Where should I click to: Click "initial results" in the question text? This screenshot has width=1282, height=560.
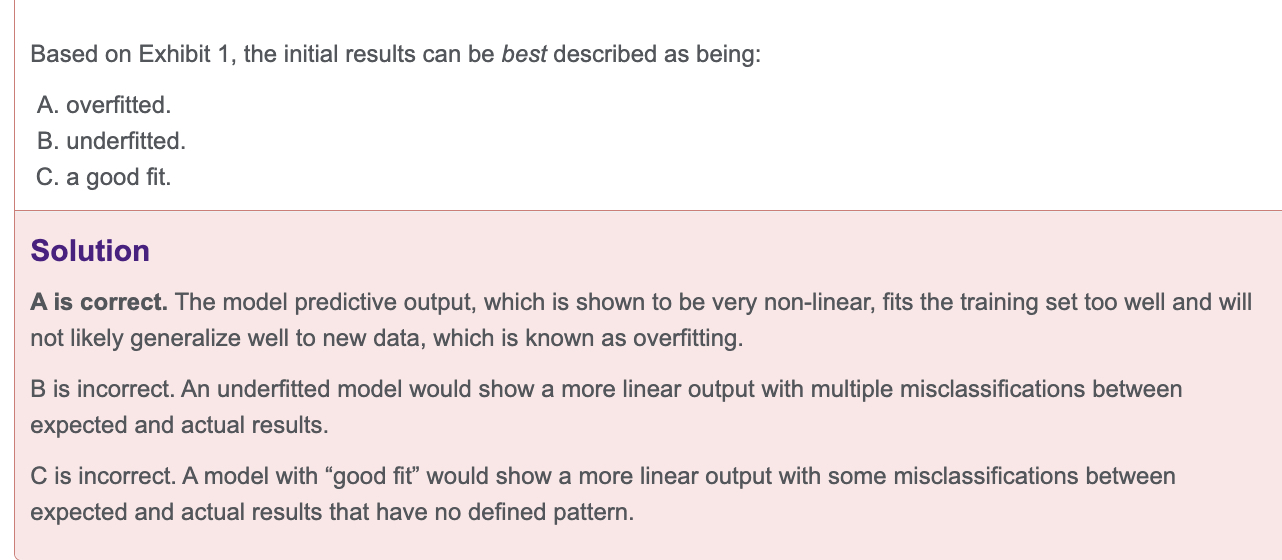pos(344,54)
